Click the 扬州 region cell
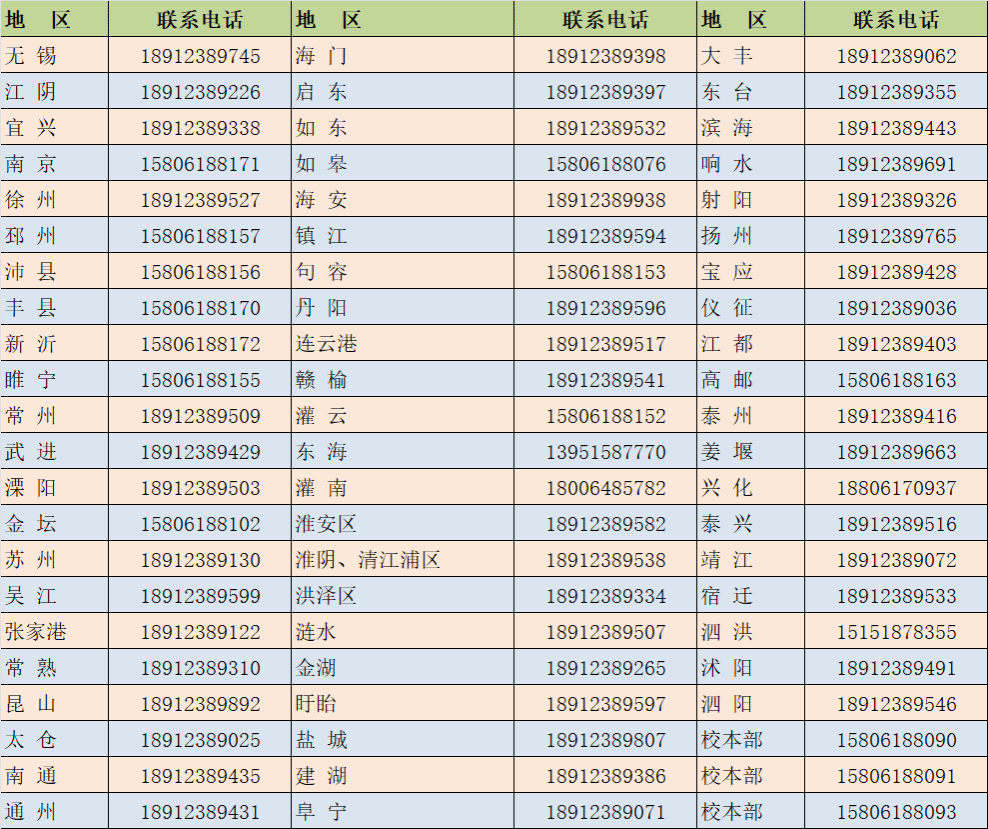 (727, 236)
